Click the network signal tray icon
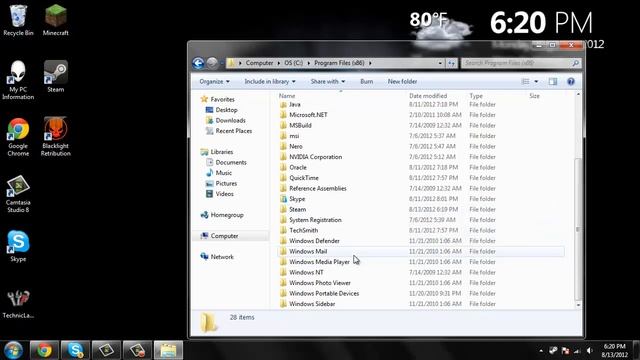The width and height of the screenshot is (640, 360). tap(577, 350)
